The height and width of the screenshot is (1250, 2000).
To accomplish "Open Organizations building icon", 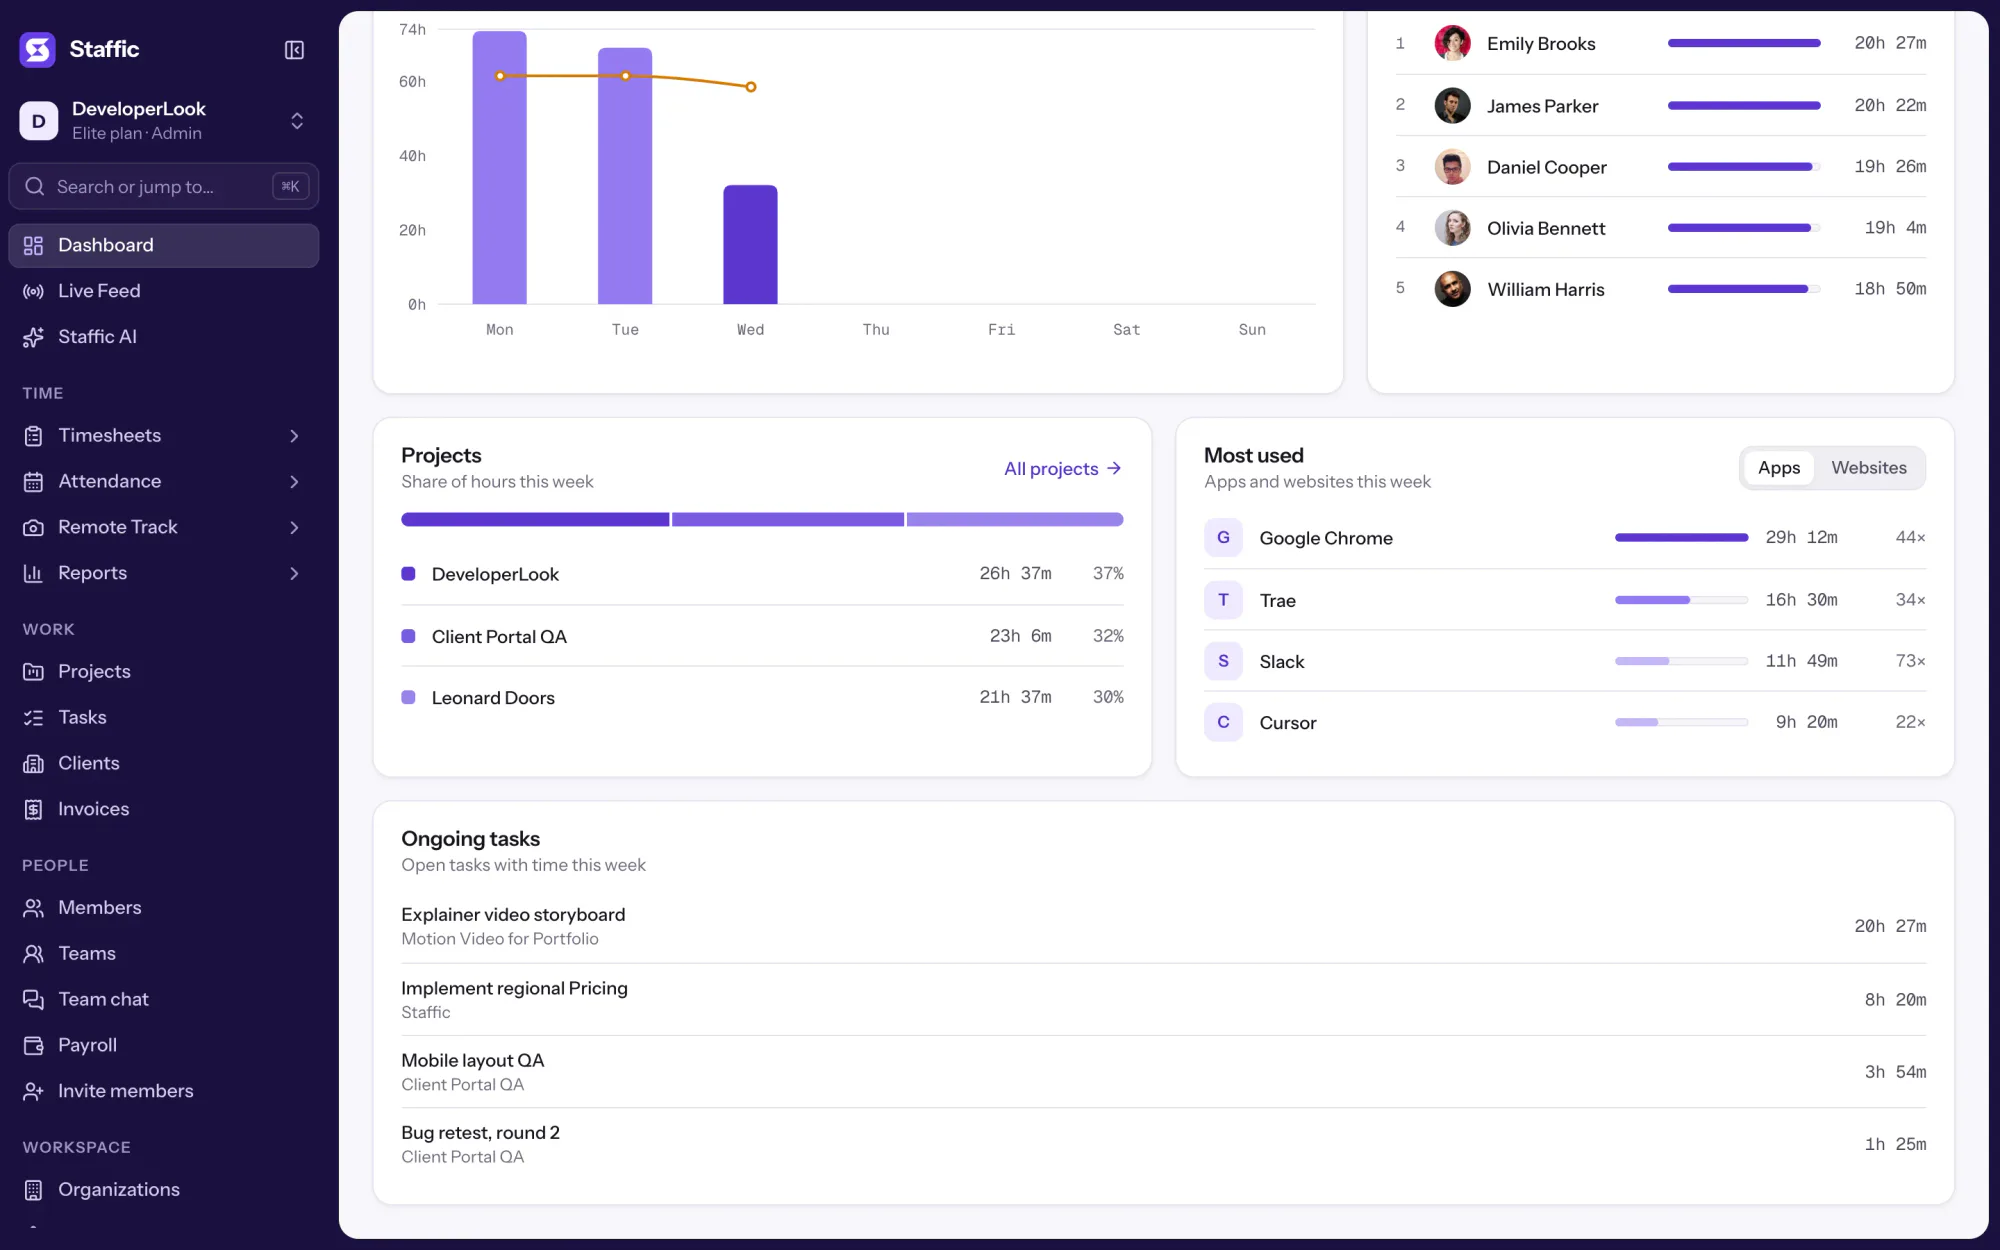I will (33, 1189).
